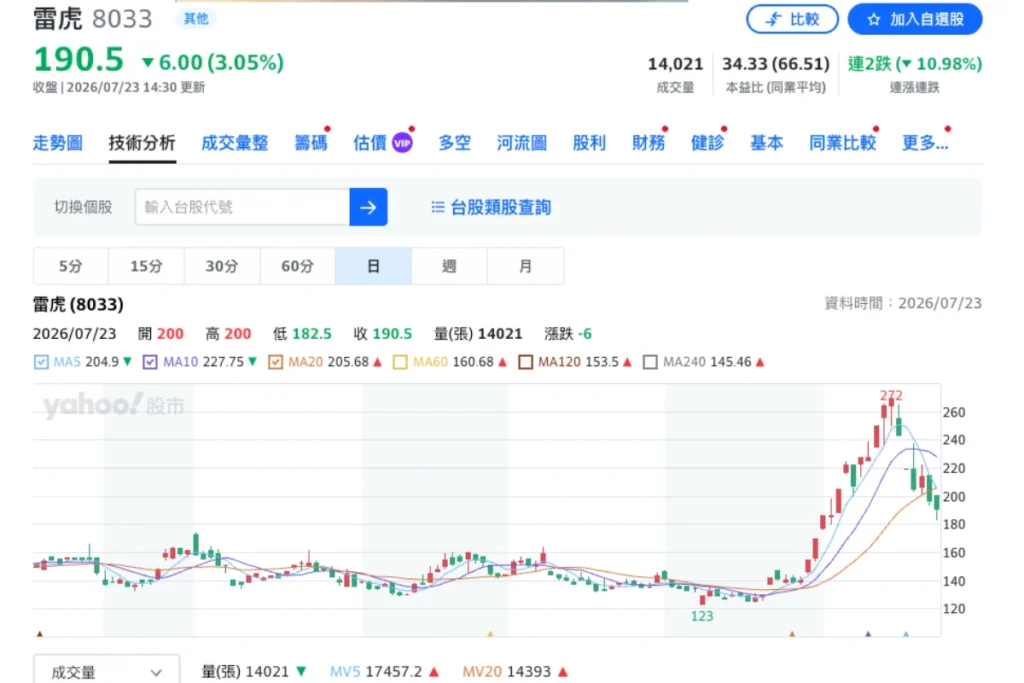Click the 資料時間：2026/07/23 label
The image size is (1024, 683).
[x=903, y=303]
